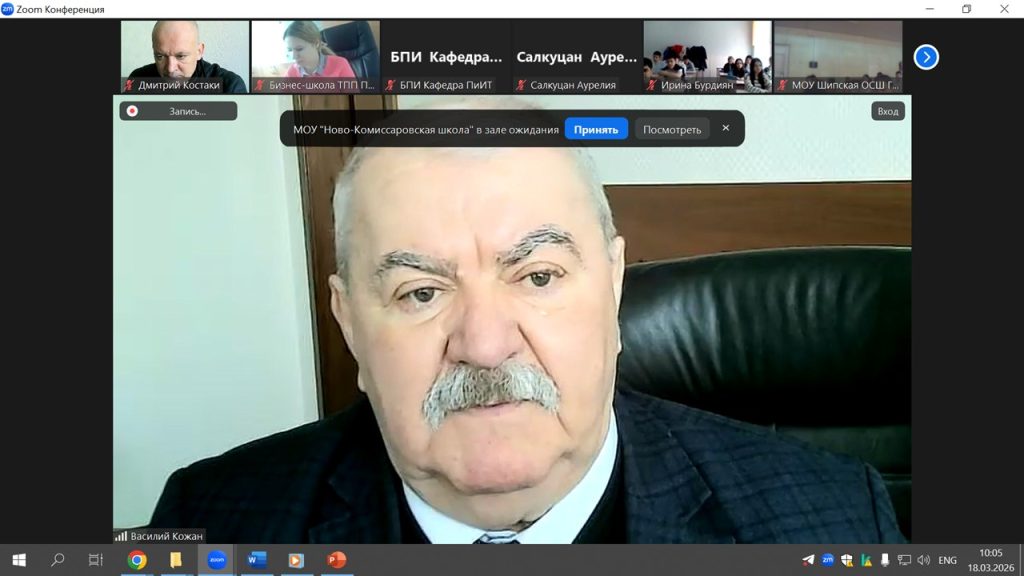Click the Вход button

point(888,111)
